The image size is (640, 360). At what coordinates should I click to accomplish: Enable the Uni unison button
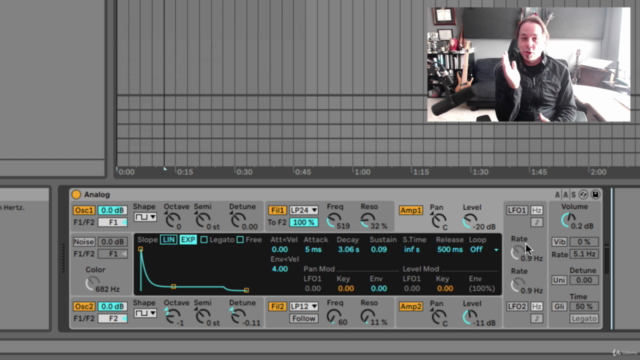[x=559, y=280]
